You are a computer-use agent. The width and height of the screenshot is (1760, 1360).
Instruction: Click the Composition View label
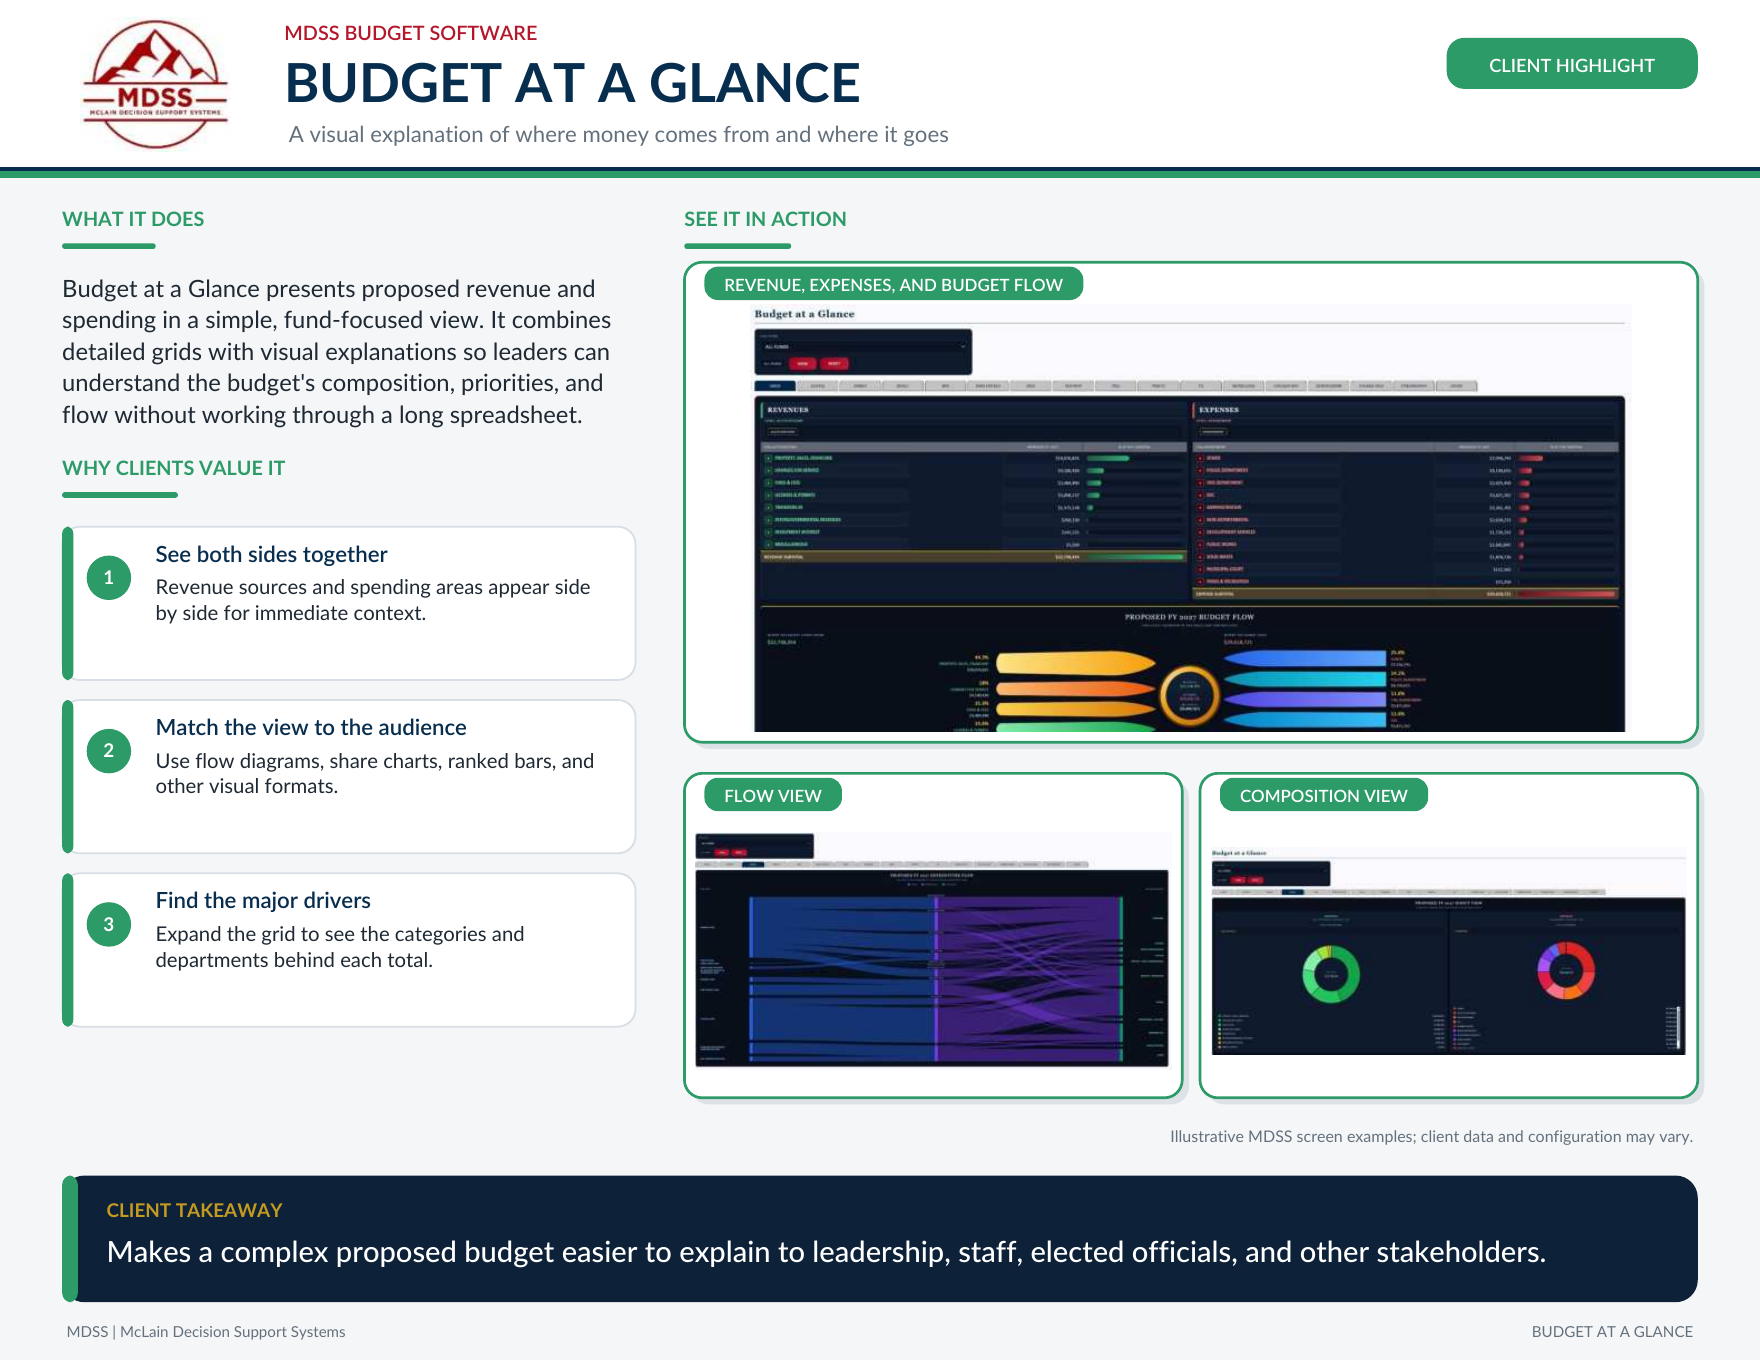[1324, 795]
